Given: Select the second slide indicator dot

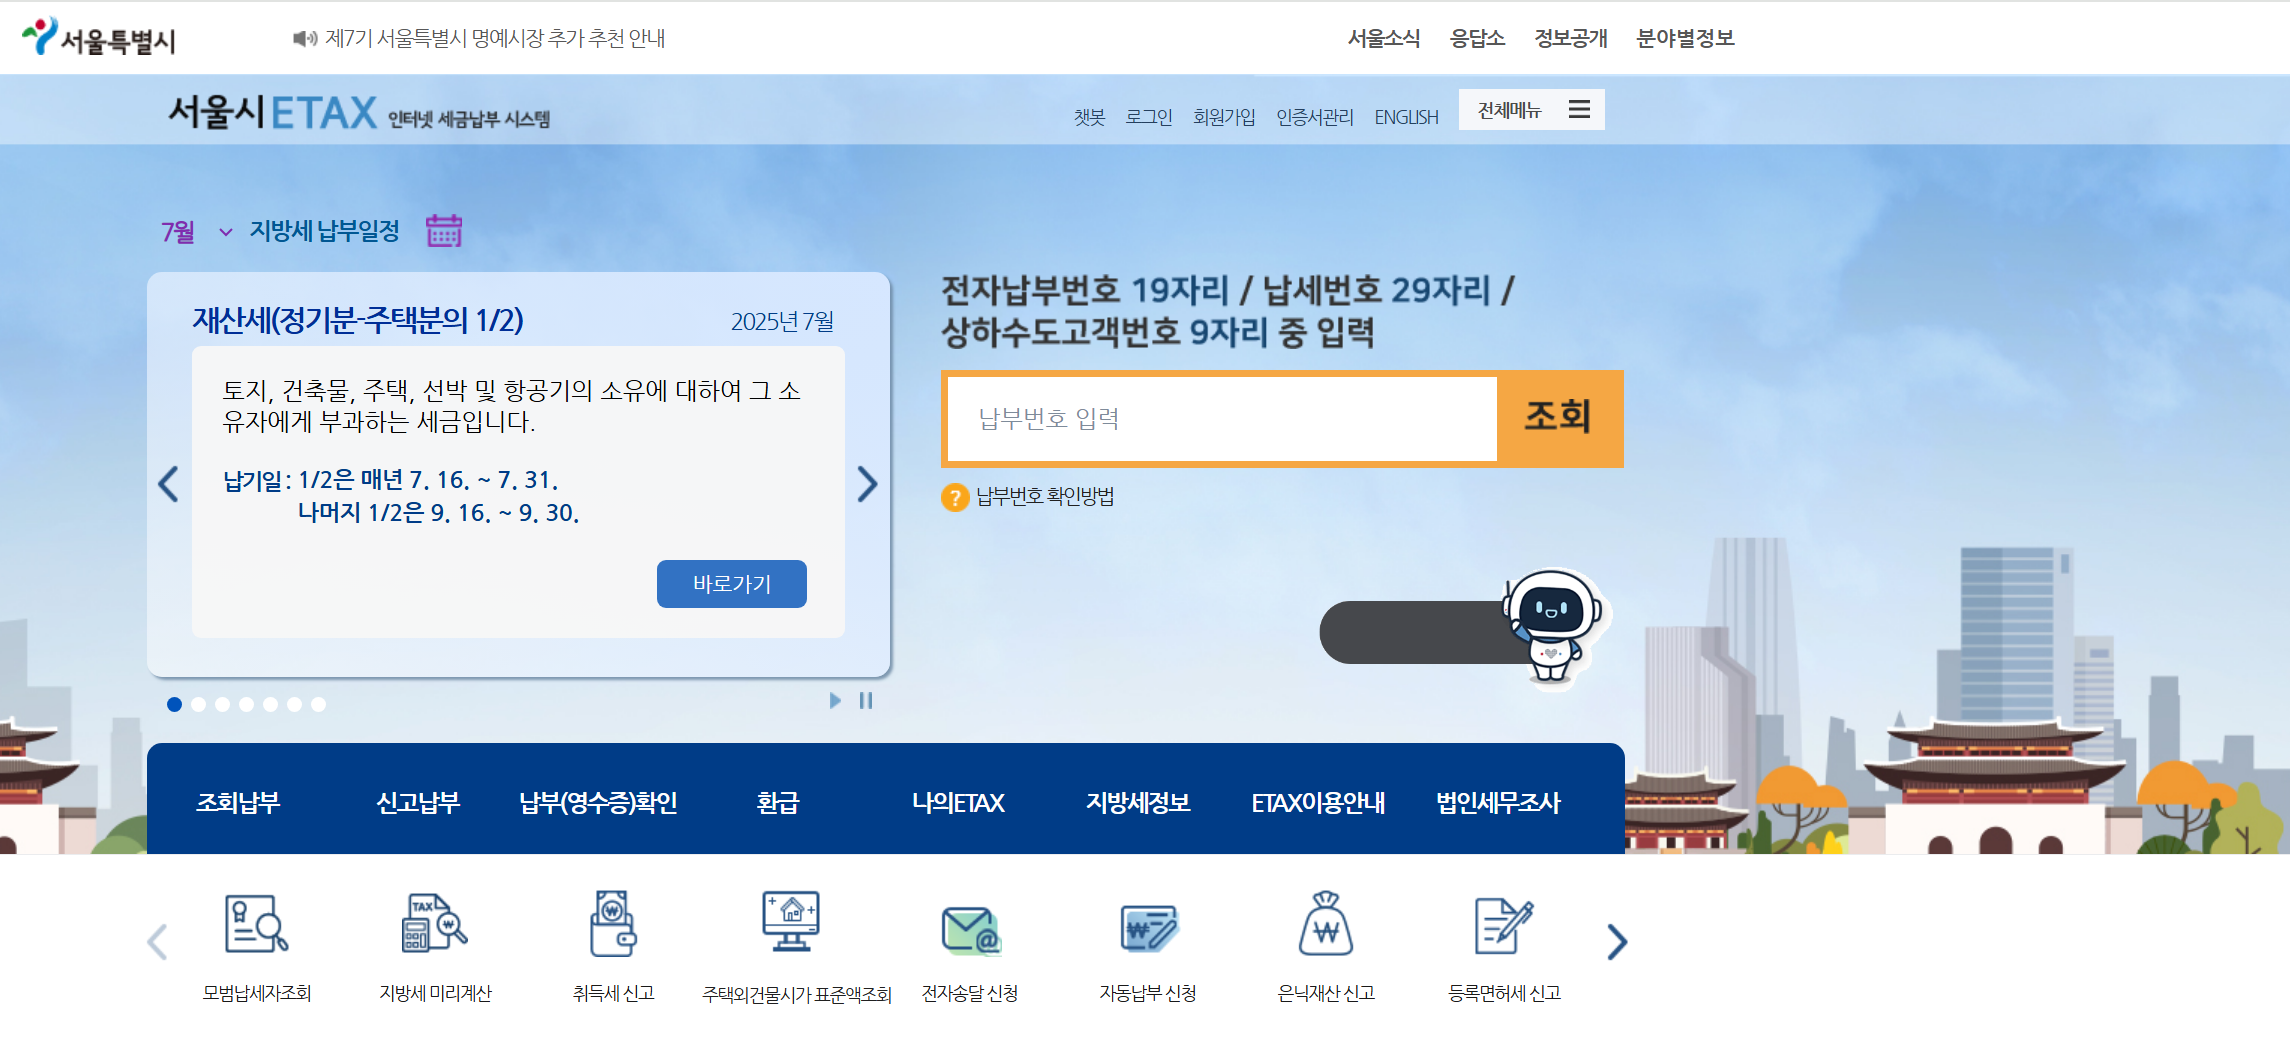Looking at the screenshot, I should tap(198, 704).
